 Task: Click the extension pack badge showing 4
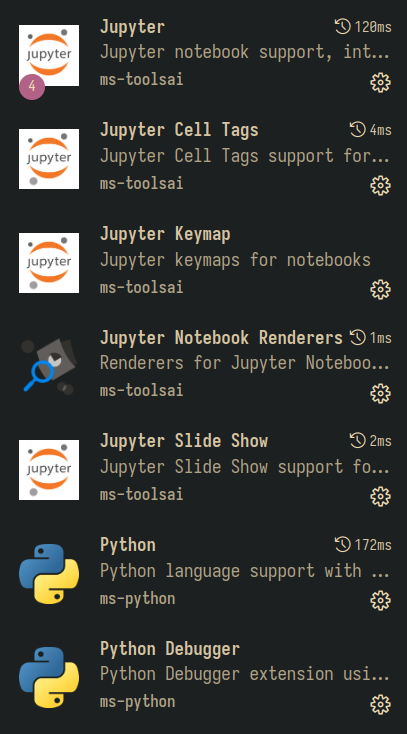click(32, 87)
